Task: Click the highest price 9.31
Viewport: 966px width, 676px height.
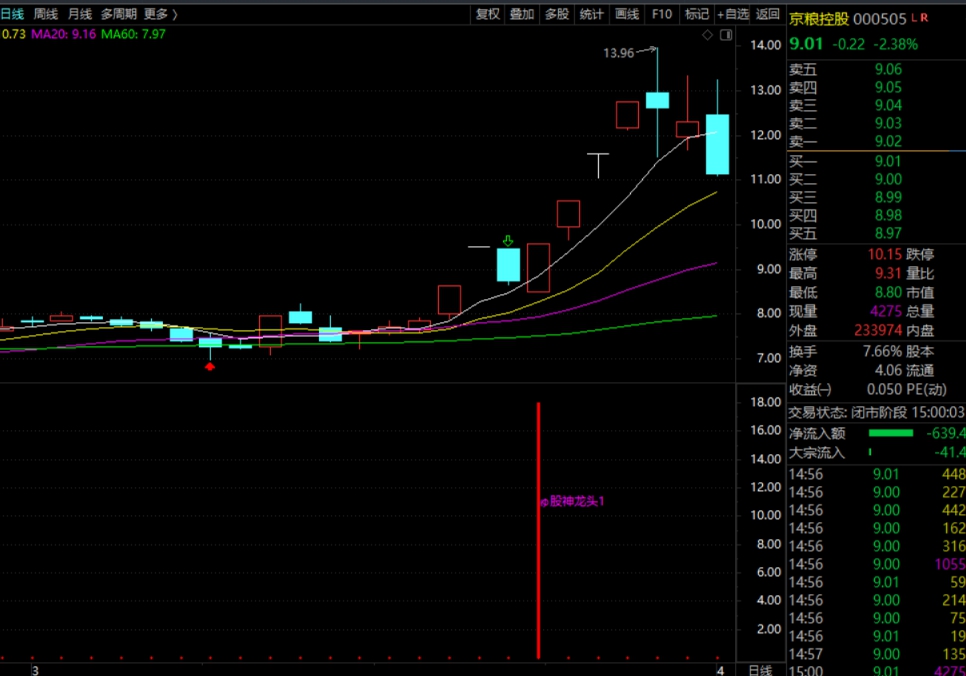Action: [888, 273]
